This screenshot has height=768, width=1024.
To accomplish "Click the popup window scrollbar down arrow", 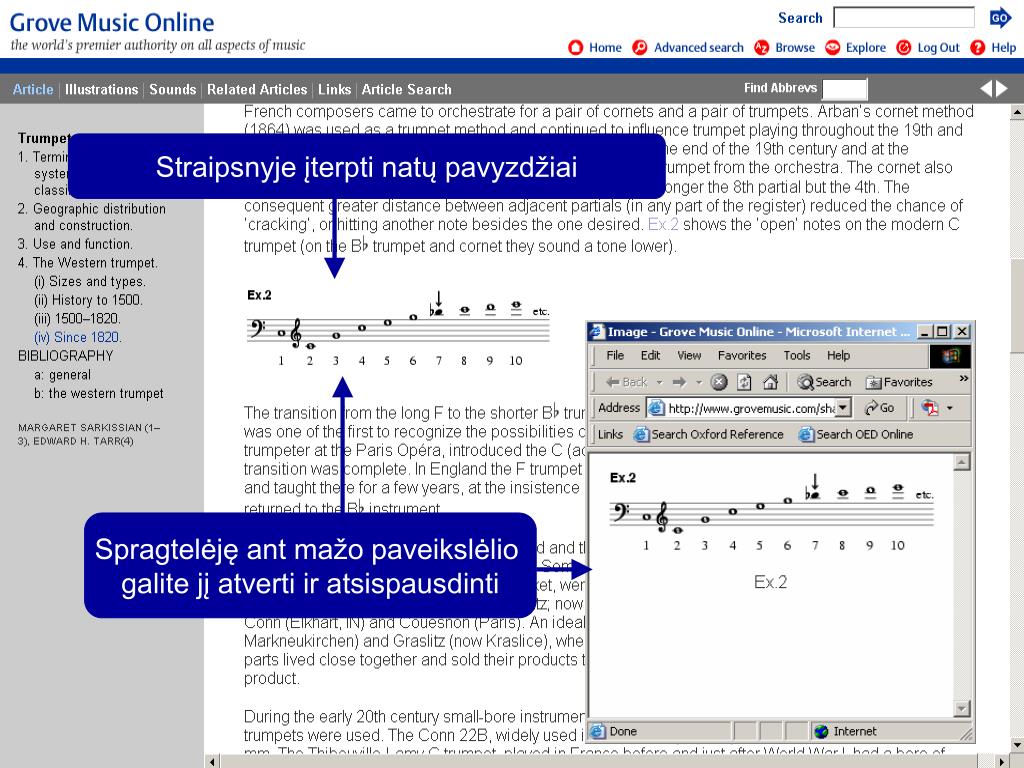I will tap(961, 709).
